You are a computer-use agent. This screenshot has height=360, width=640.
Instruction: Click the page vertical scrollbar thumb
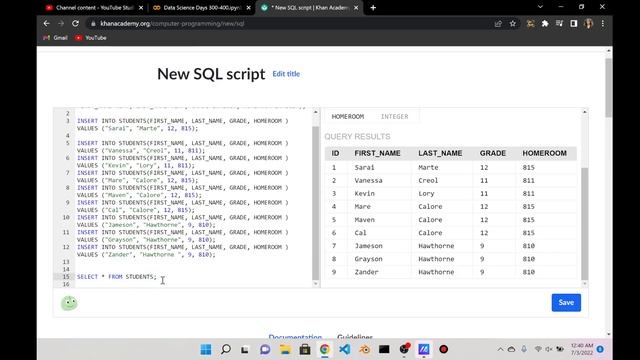coord(609,88)
